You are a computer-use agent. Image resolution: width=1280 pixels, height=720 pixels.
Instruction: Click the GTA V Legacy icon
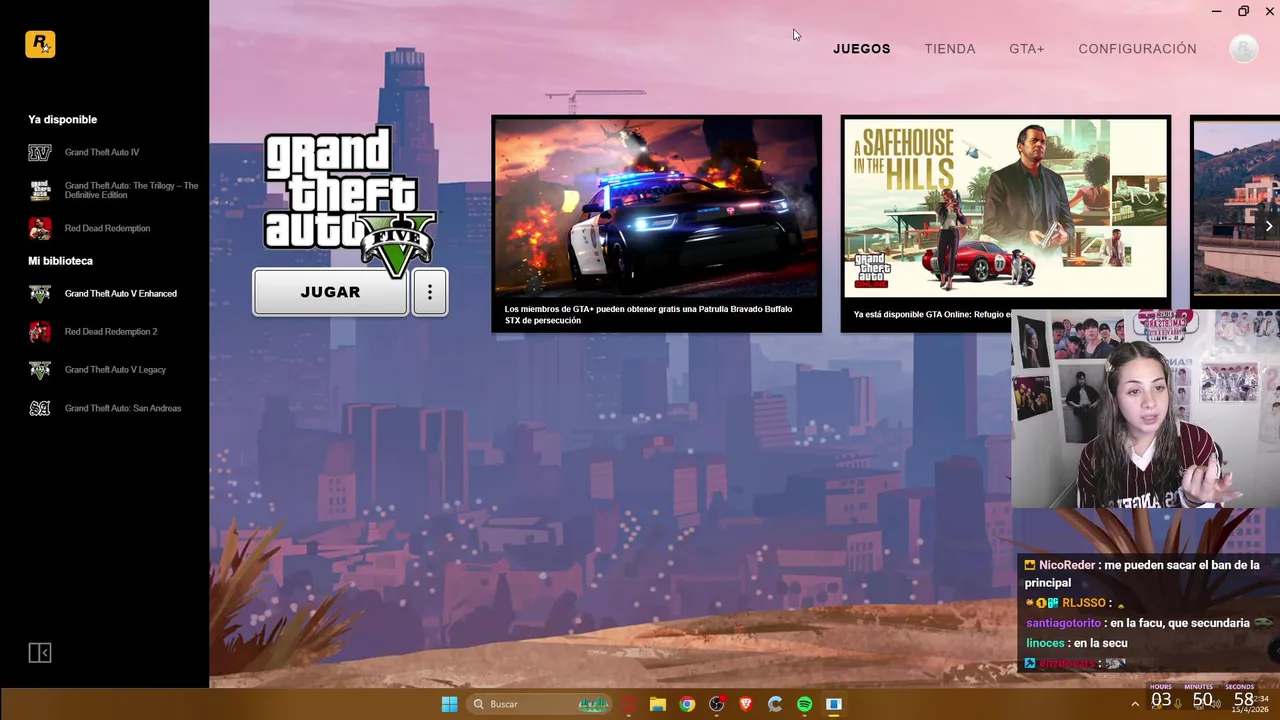point(40,370)
